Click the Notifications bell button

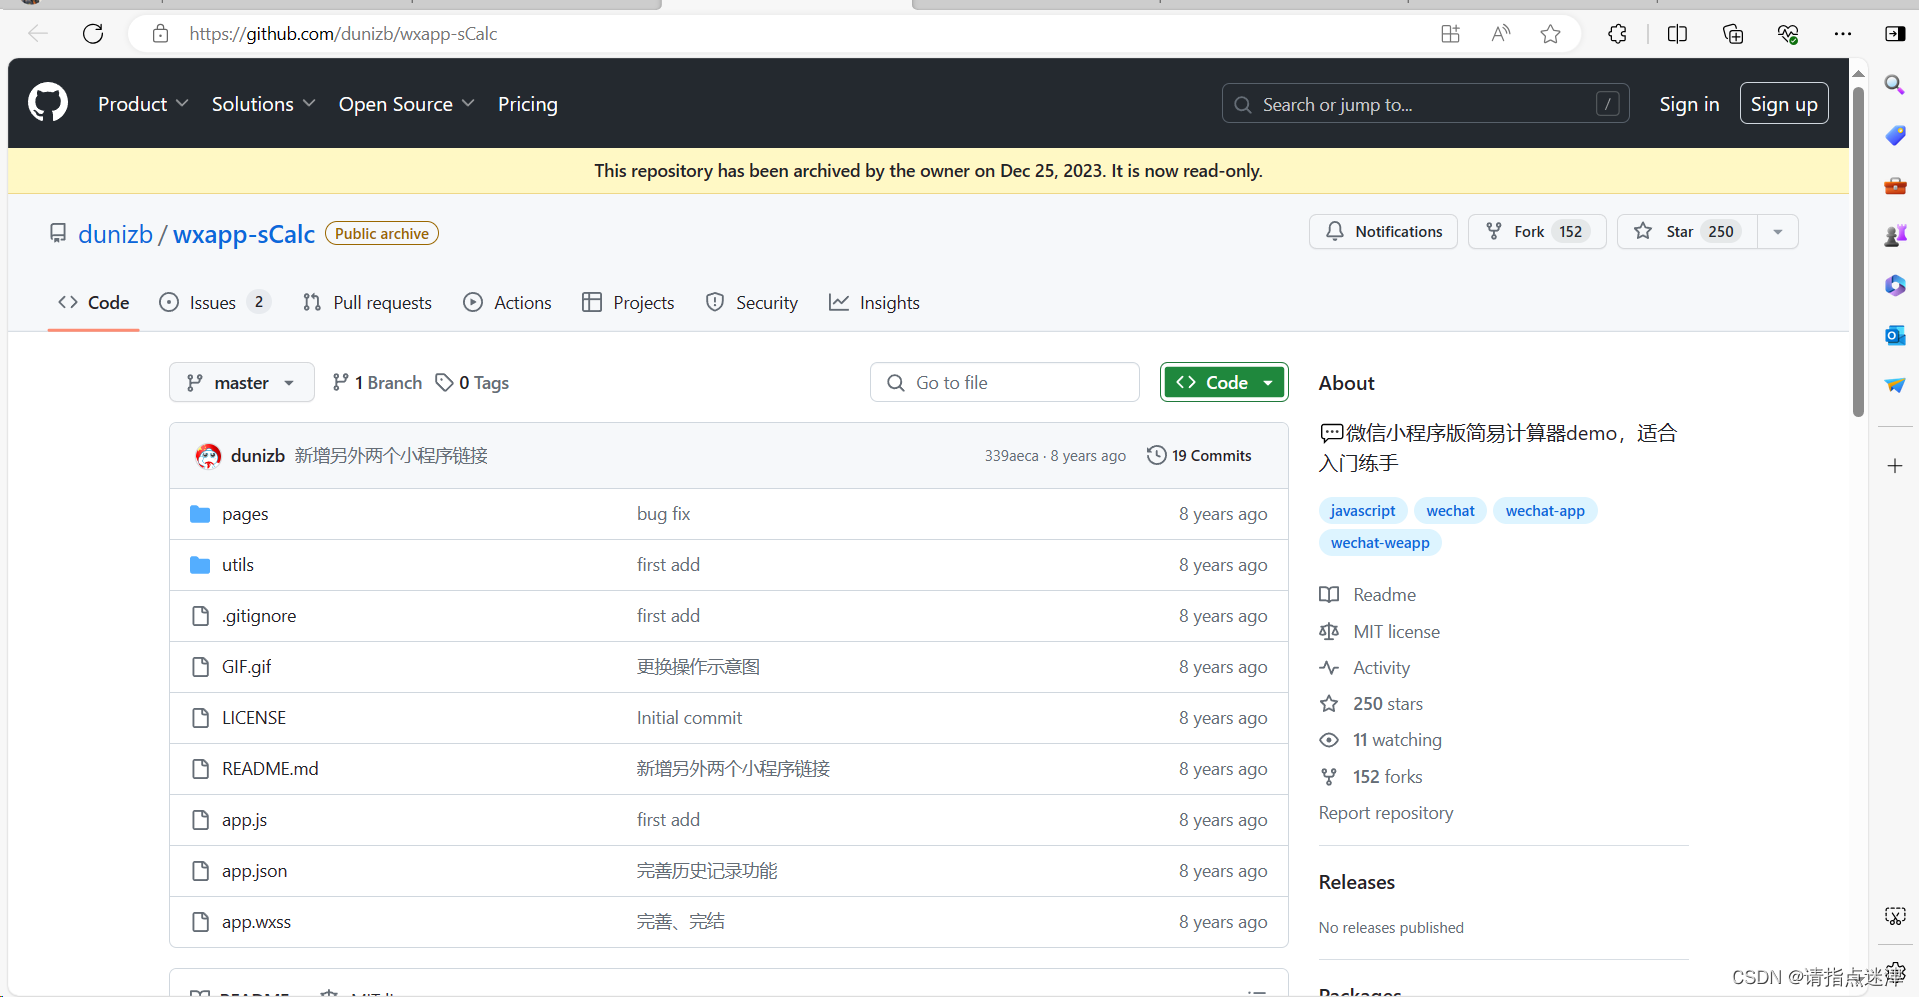1383,232
